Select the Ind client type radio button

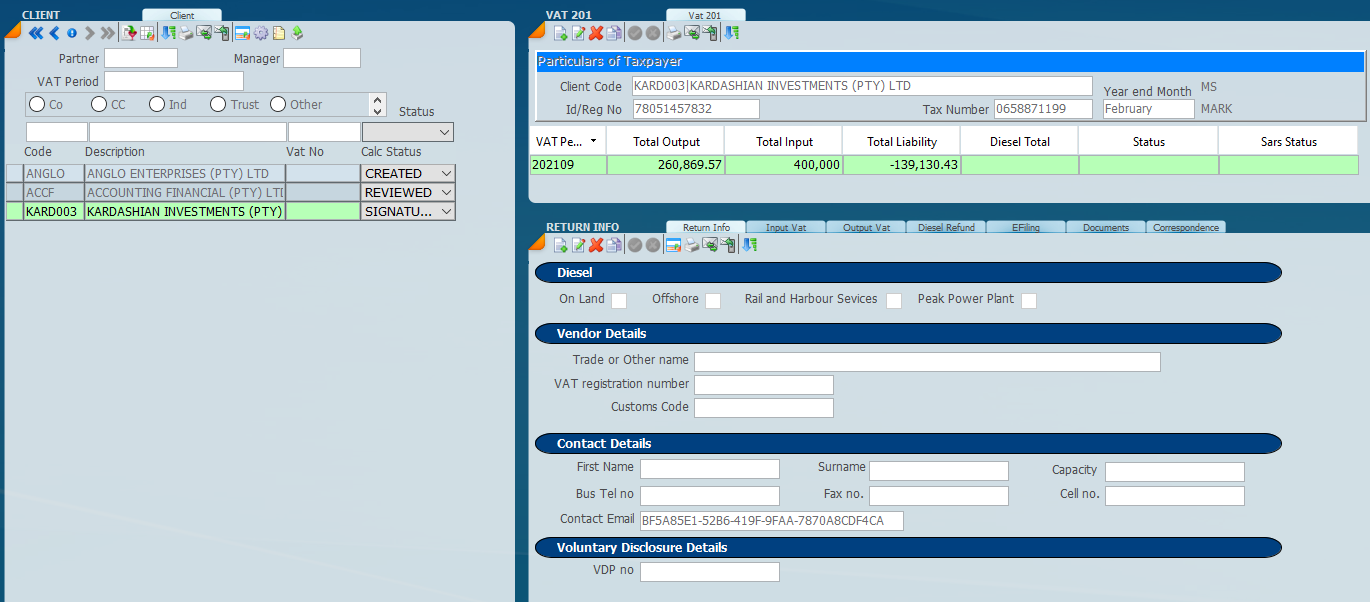tap(157, 104)
